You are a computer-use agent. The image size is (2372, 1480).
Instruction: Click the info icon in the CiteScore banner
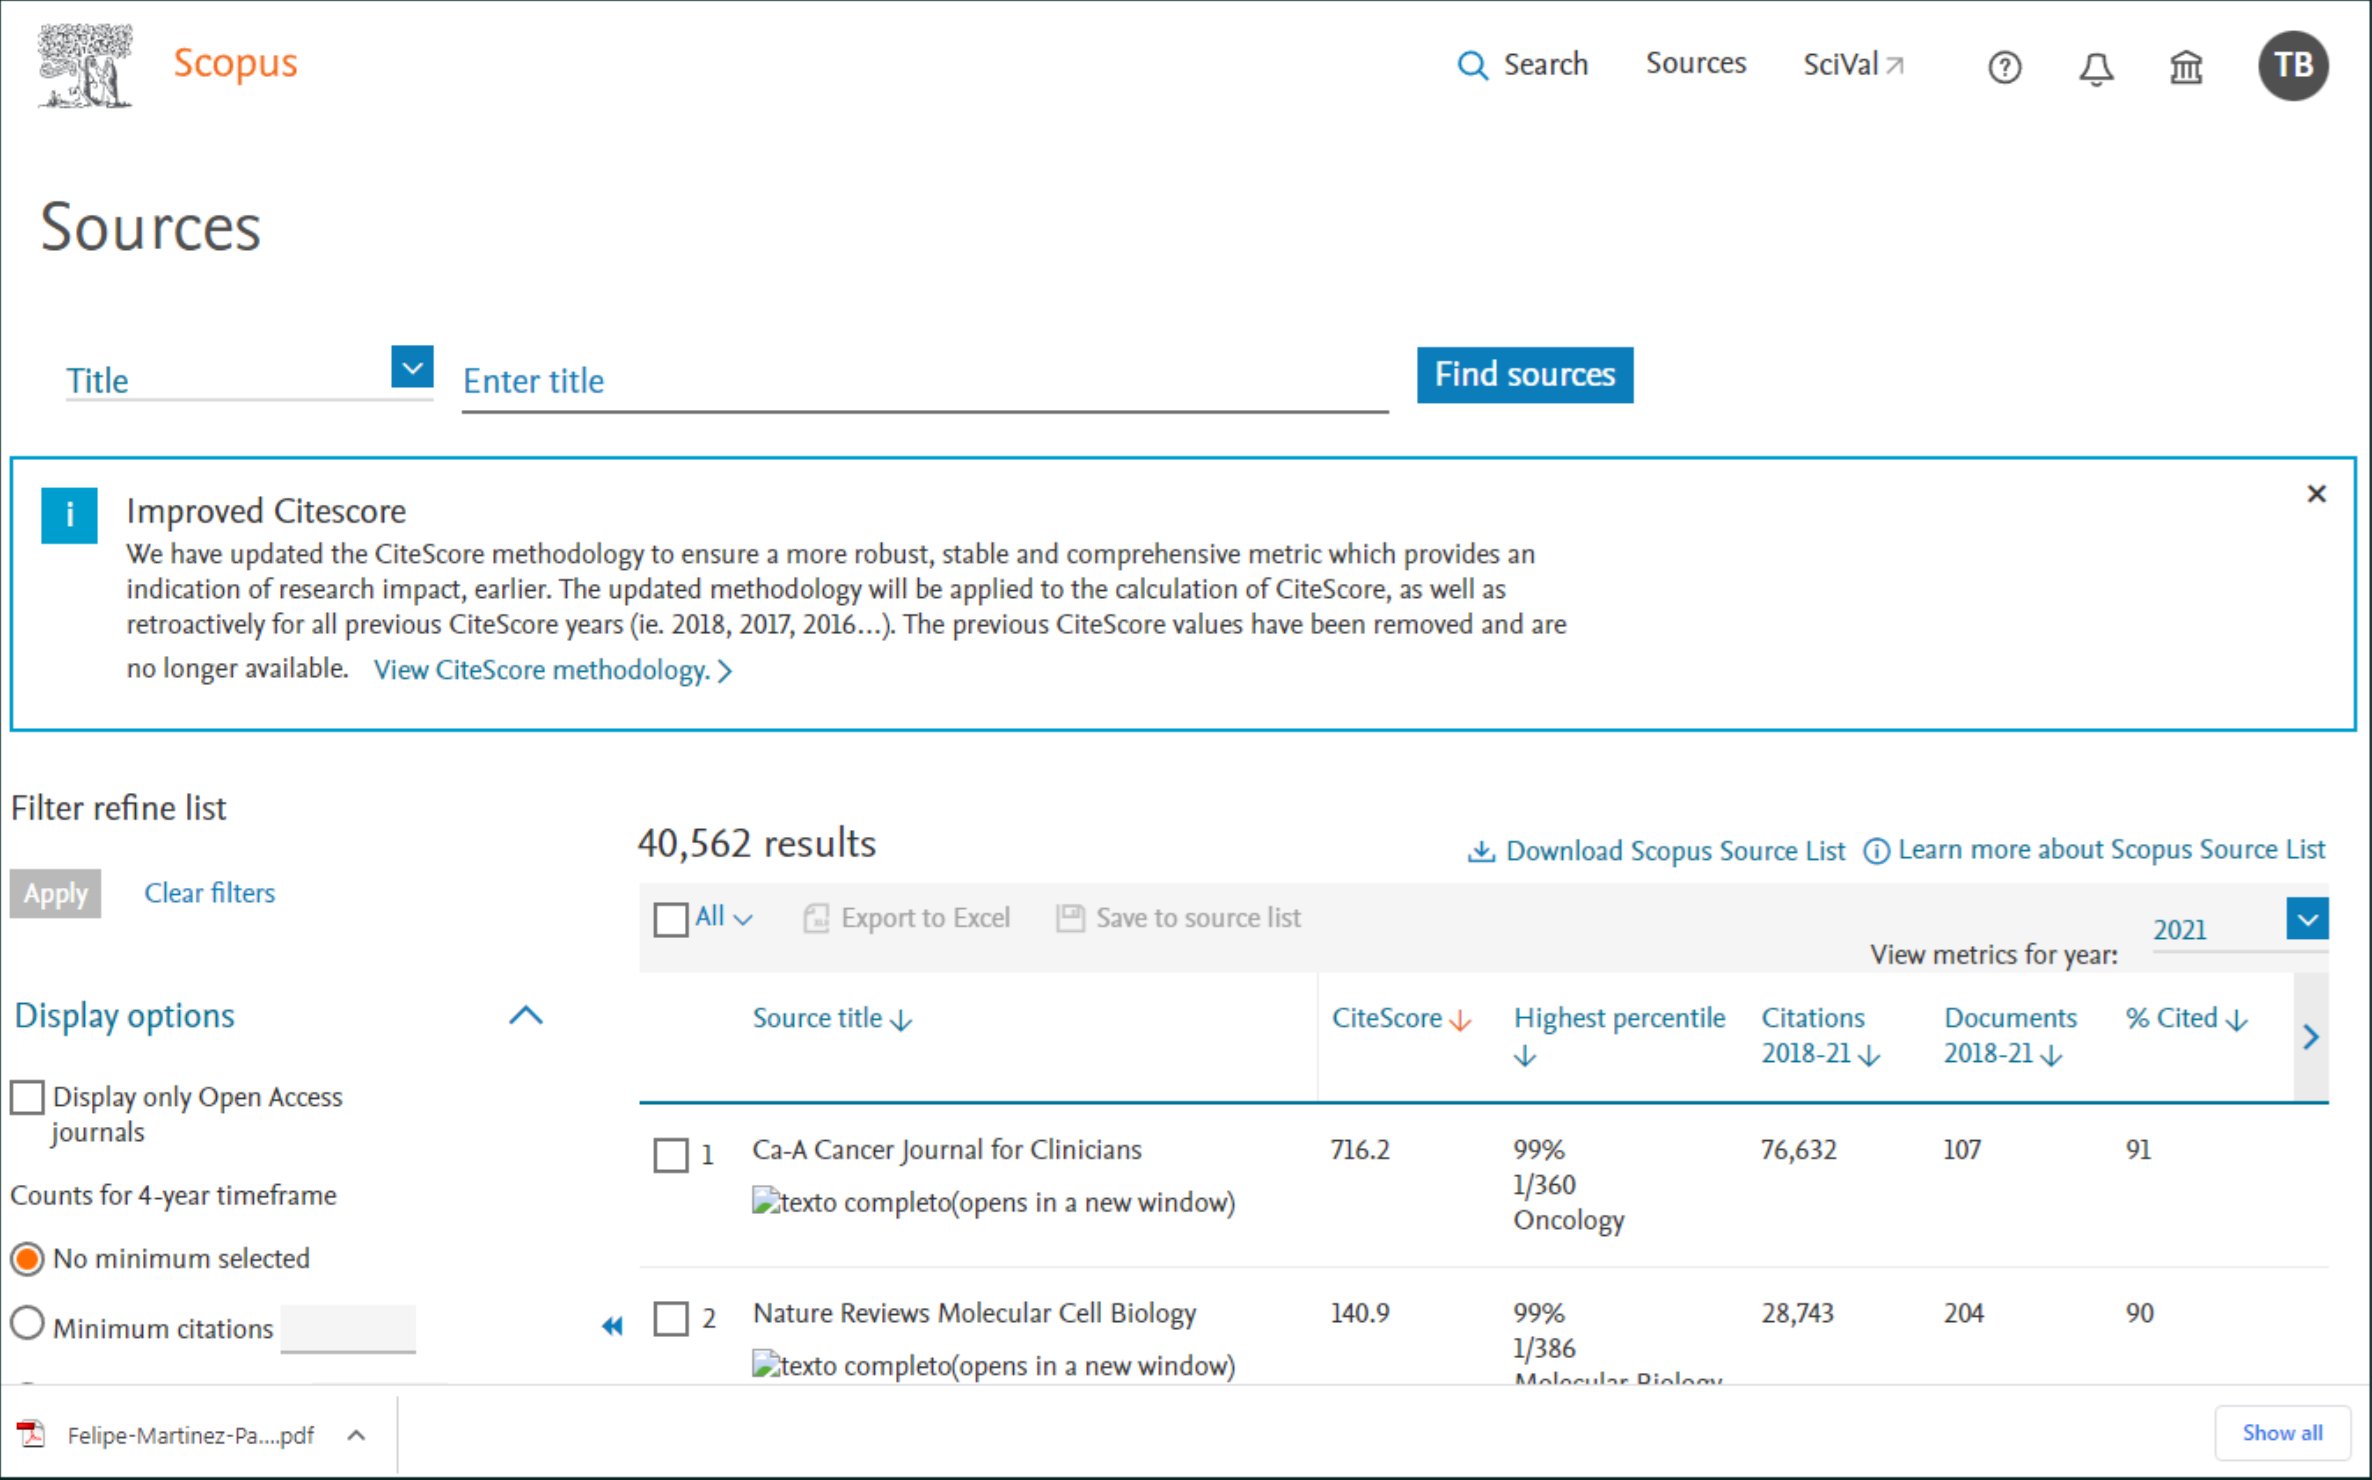(69, 515)
